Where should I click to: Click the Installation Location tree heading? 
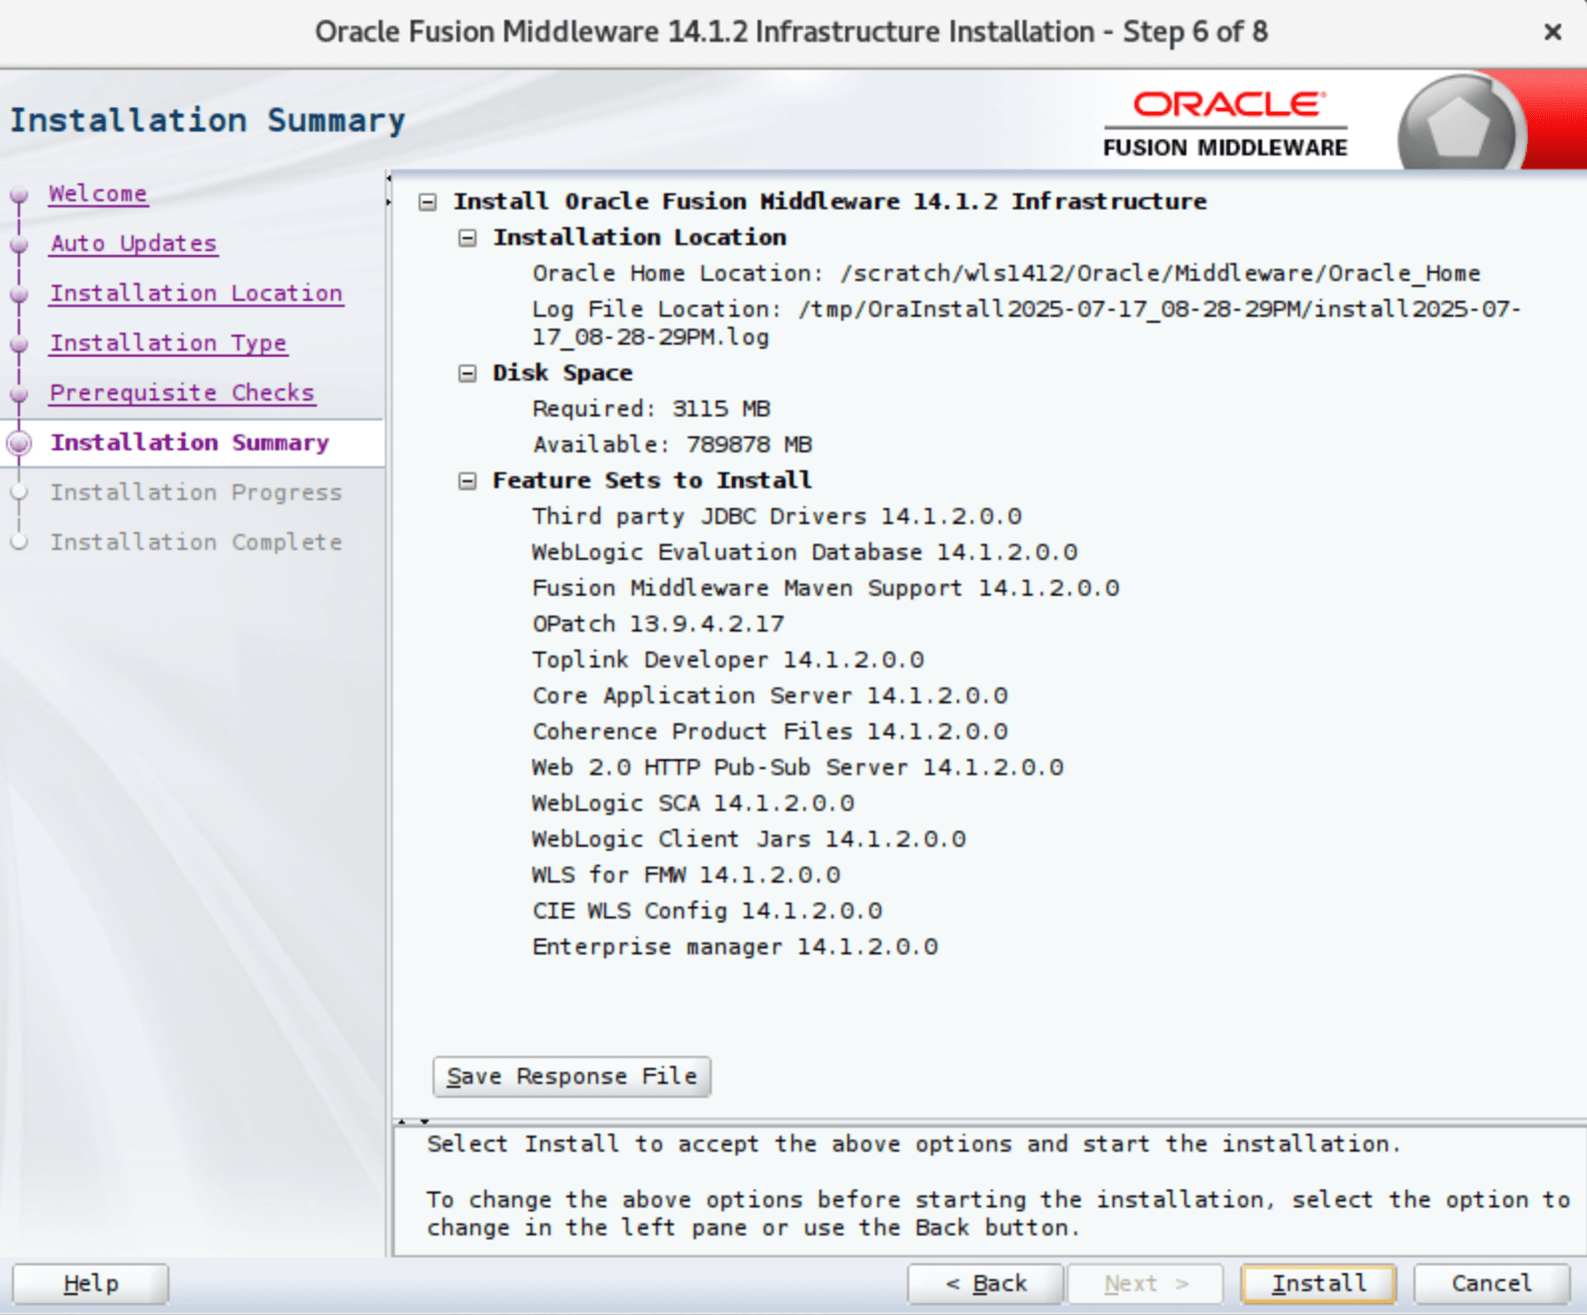click(x=640, y=238)
